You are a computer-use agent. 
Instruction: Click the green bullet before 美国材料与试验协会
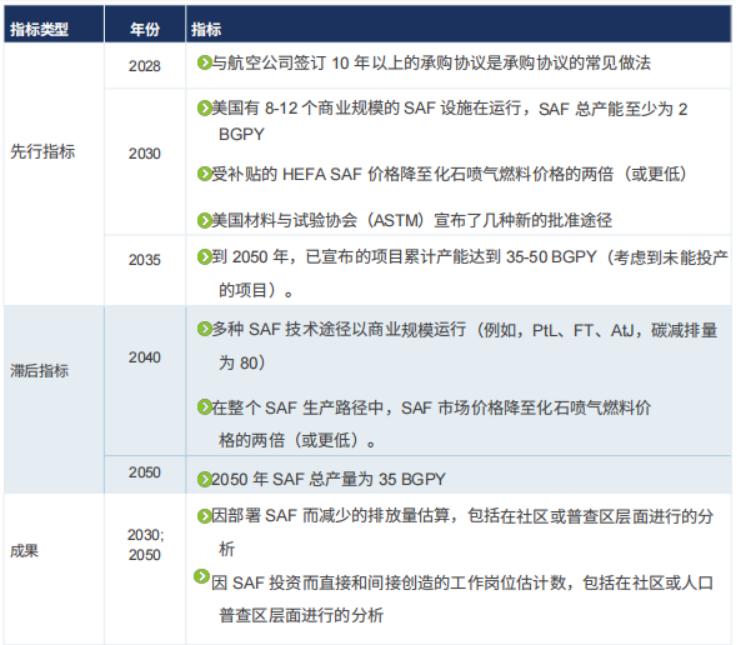pyautogui.click(x=204, y=220)
